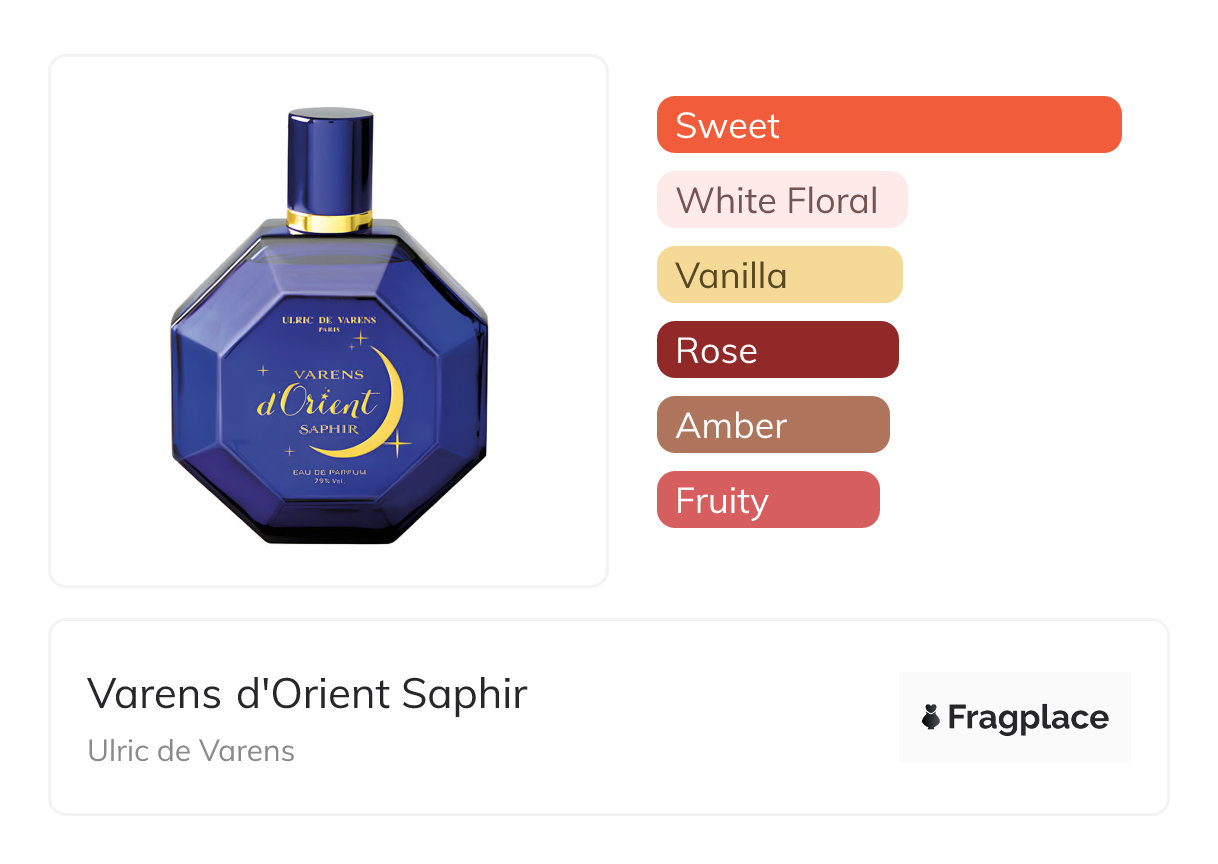Click the large star sparkle beside the moon
Image resolution: width=1218 pixels, height=864 pixels.
click(396, 441)
